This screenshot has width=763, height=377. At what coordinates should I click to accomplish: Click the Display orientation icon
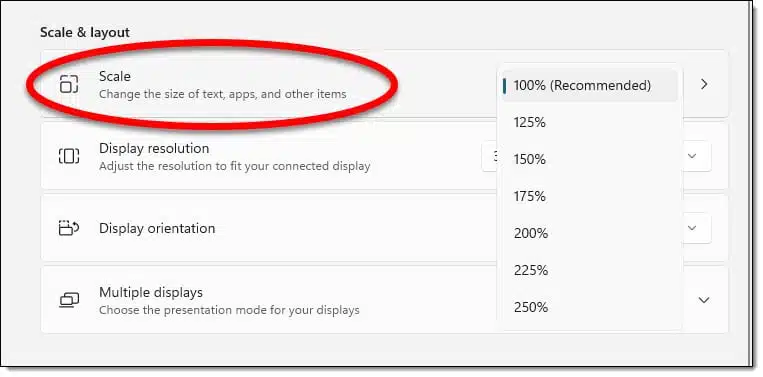[69, 228]
